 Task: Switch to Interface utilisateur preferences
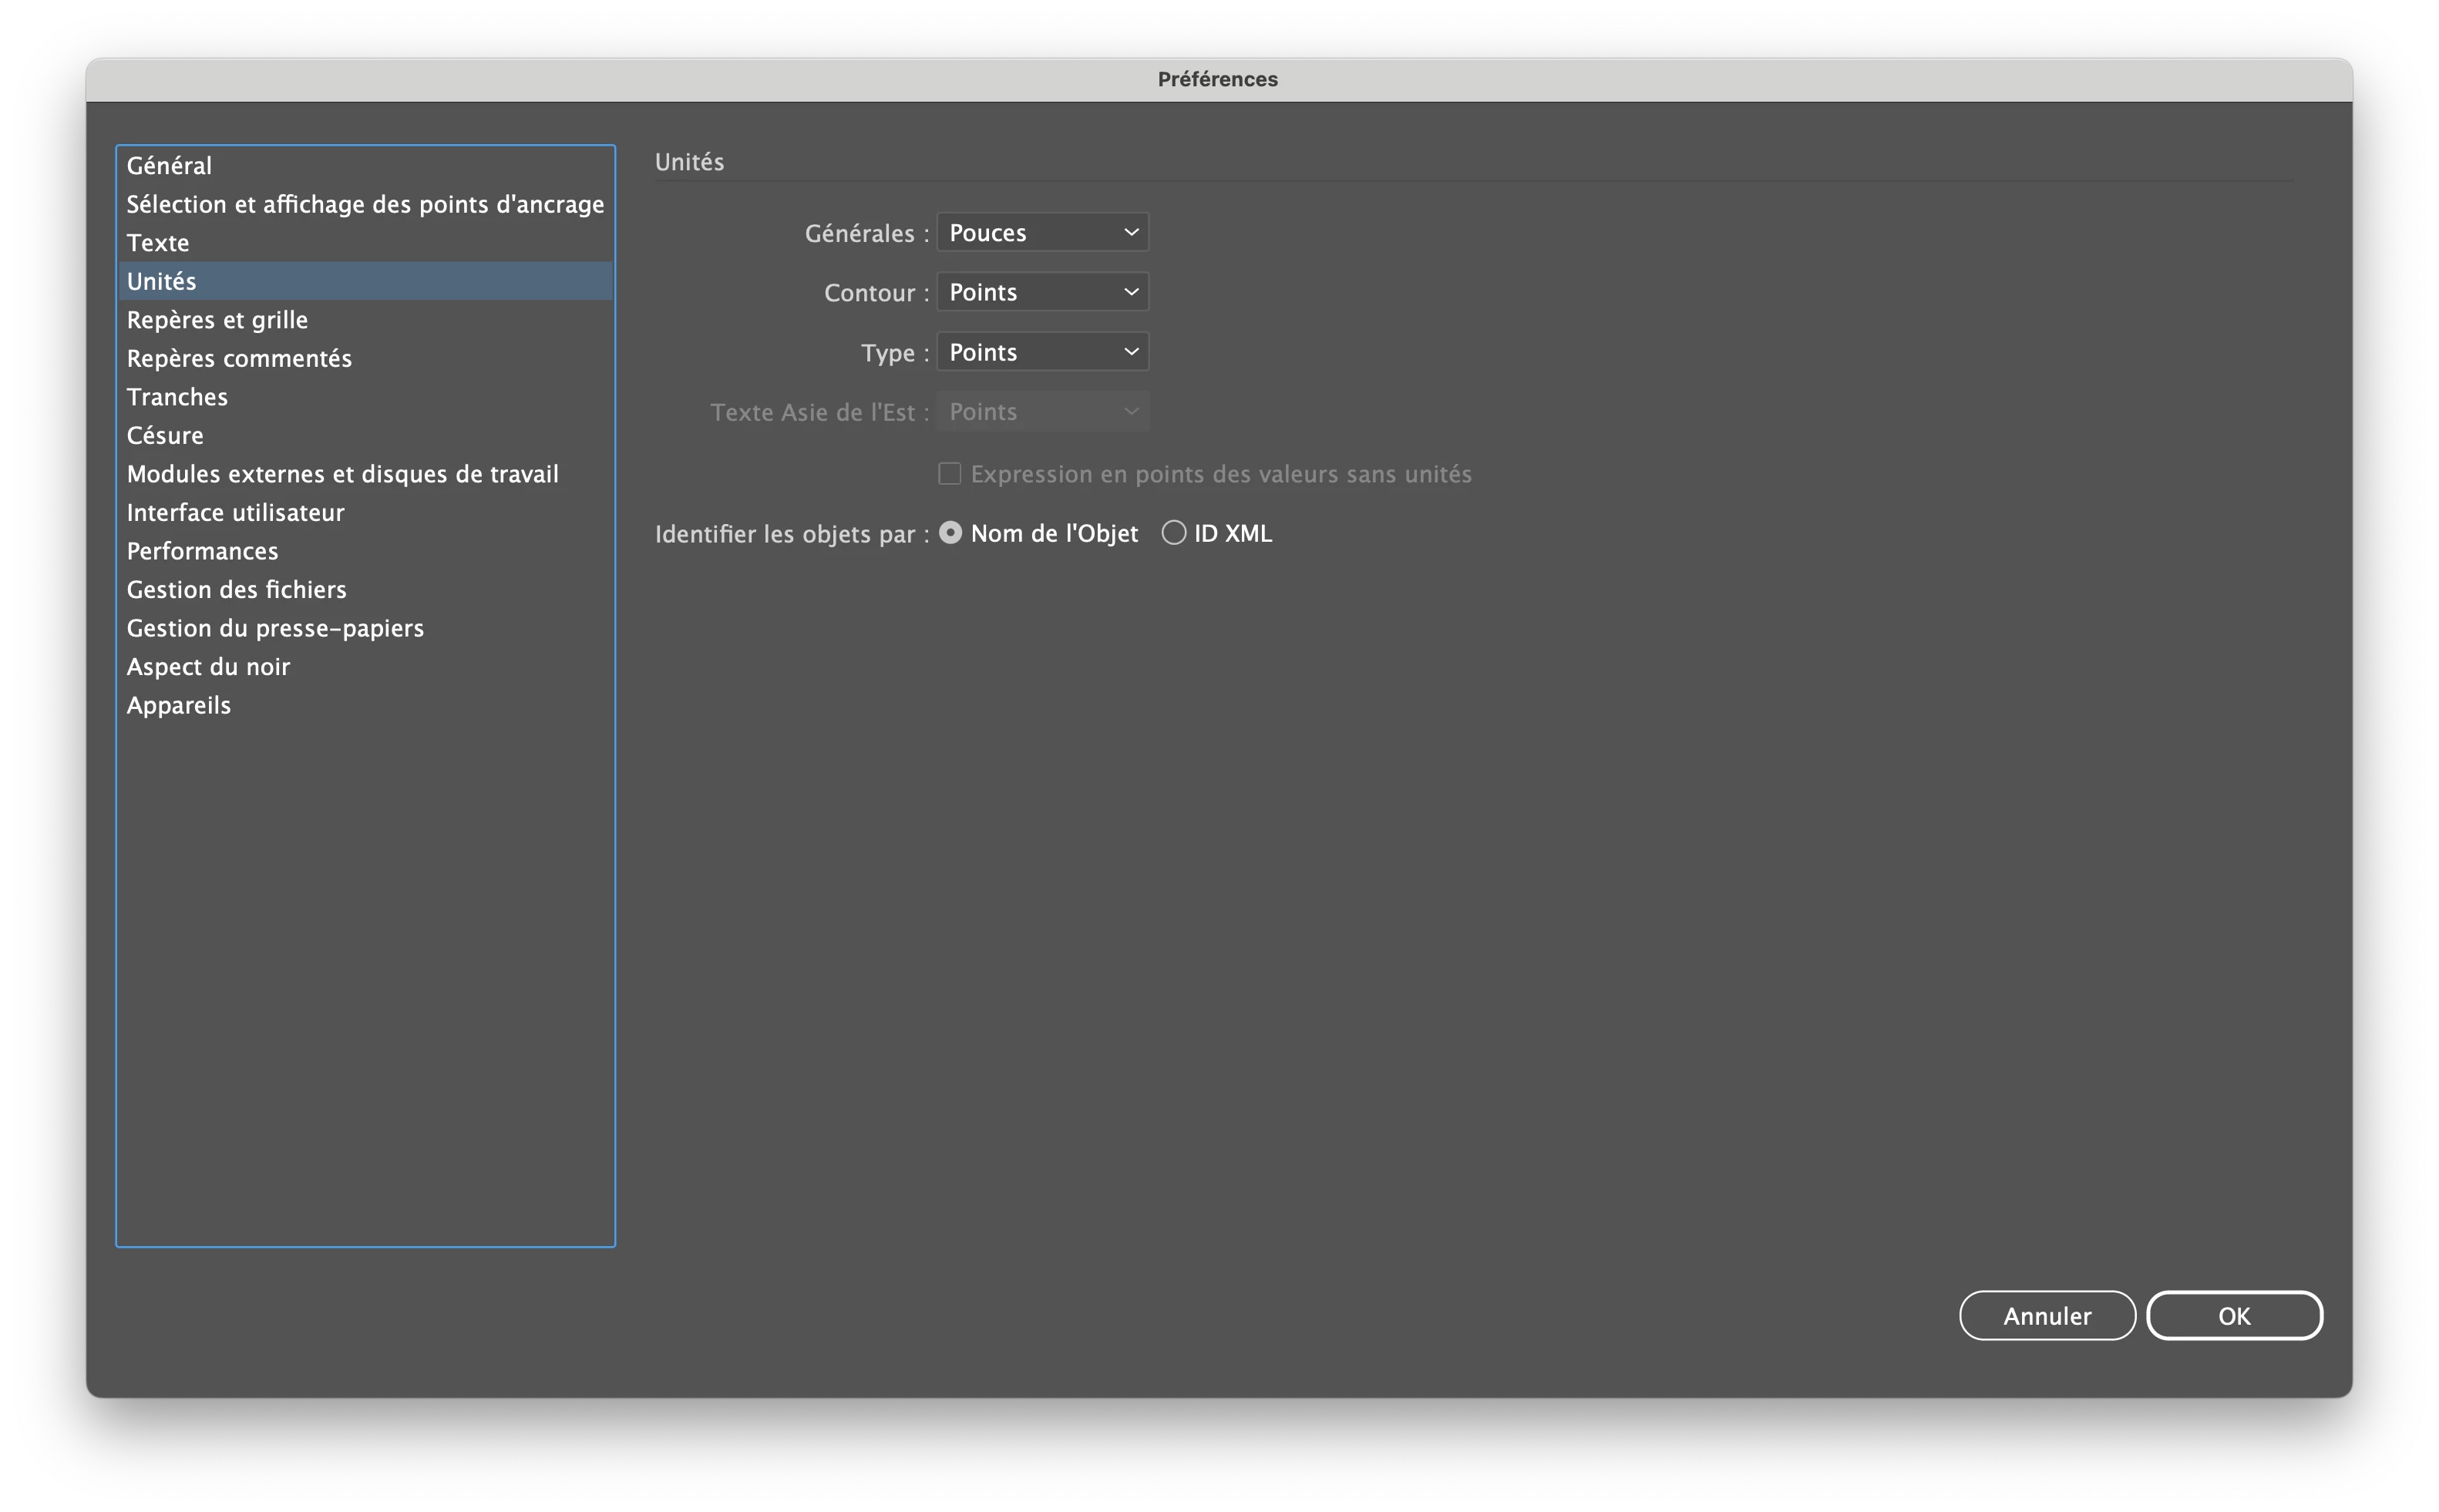pyautogui.click(x=235, y=512)
